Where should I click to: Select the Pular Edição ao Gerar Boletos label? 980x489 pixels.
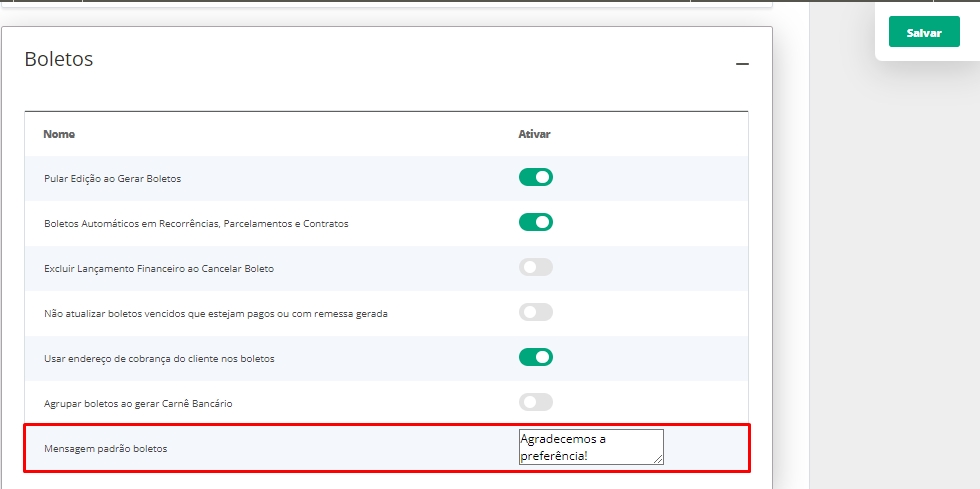pyautogui.click(x=112, y=178)
